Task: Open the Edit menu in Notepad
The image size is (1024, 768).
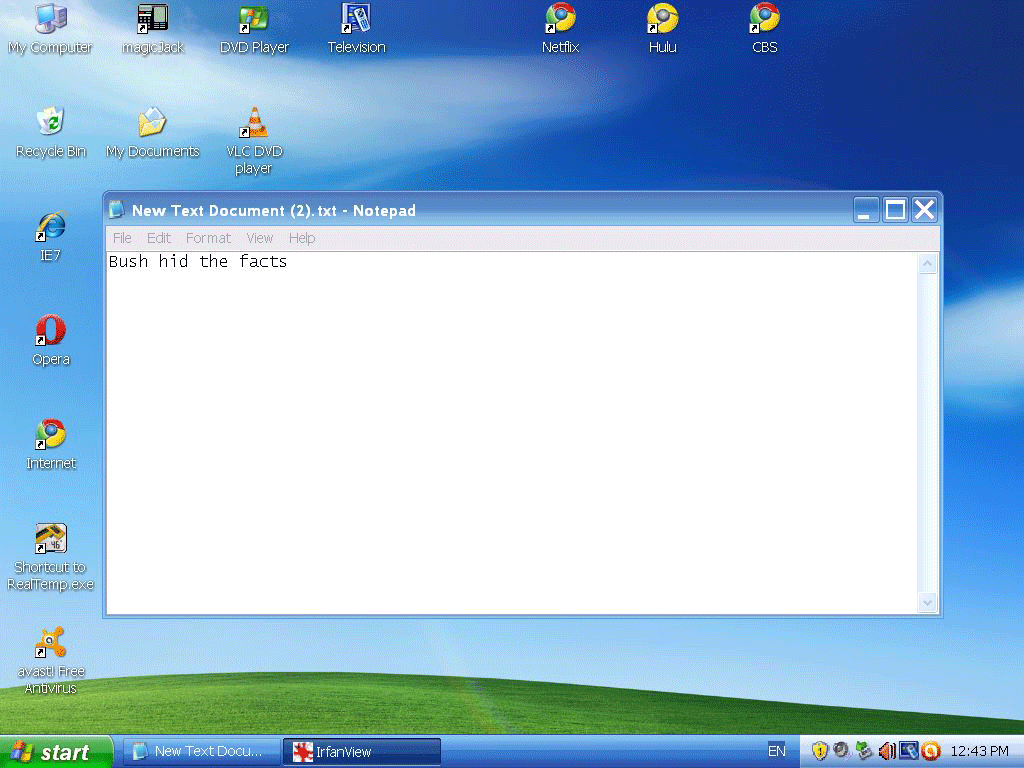Action: 159,238
